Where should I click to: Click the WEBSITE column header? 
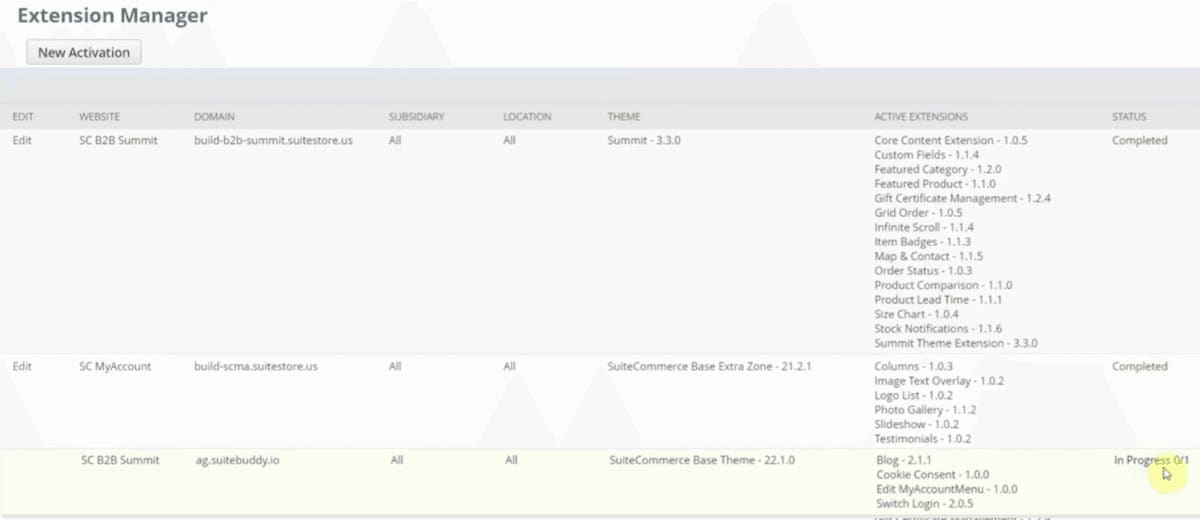(x=99, y=117)
